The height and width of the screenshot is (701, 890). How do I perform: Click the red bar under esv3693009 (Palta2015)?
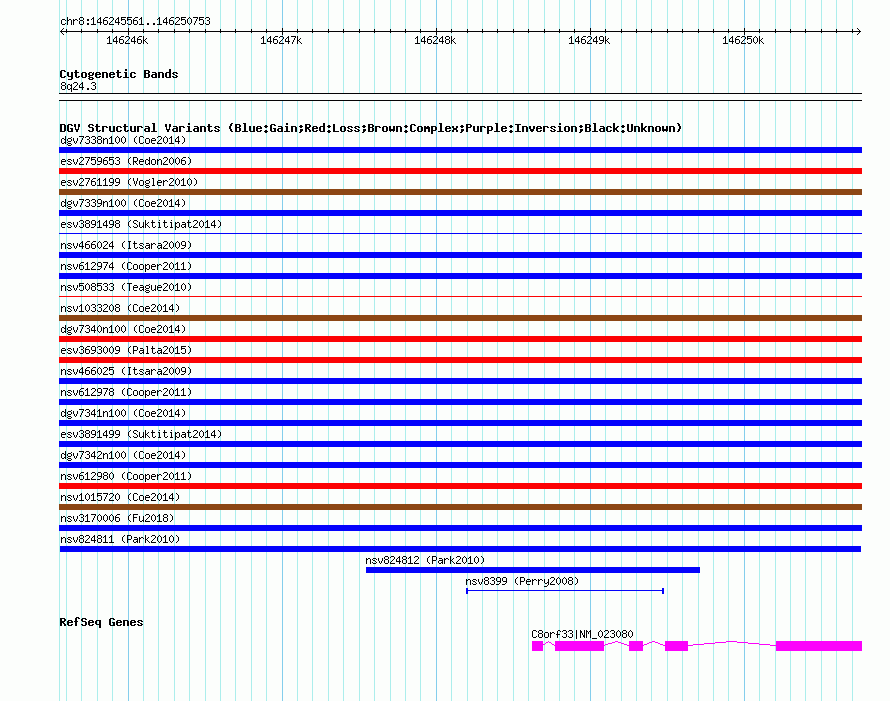coord(460,360)
